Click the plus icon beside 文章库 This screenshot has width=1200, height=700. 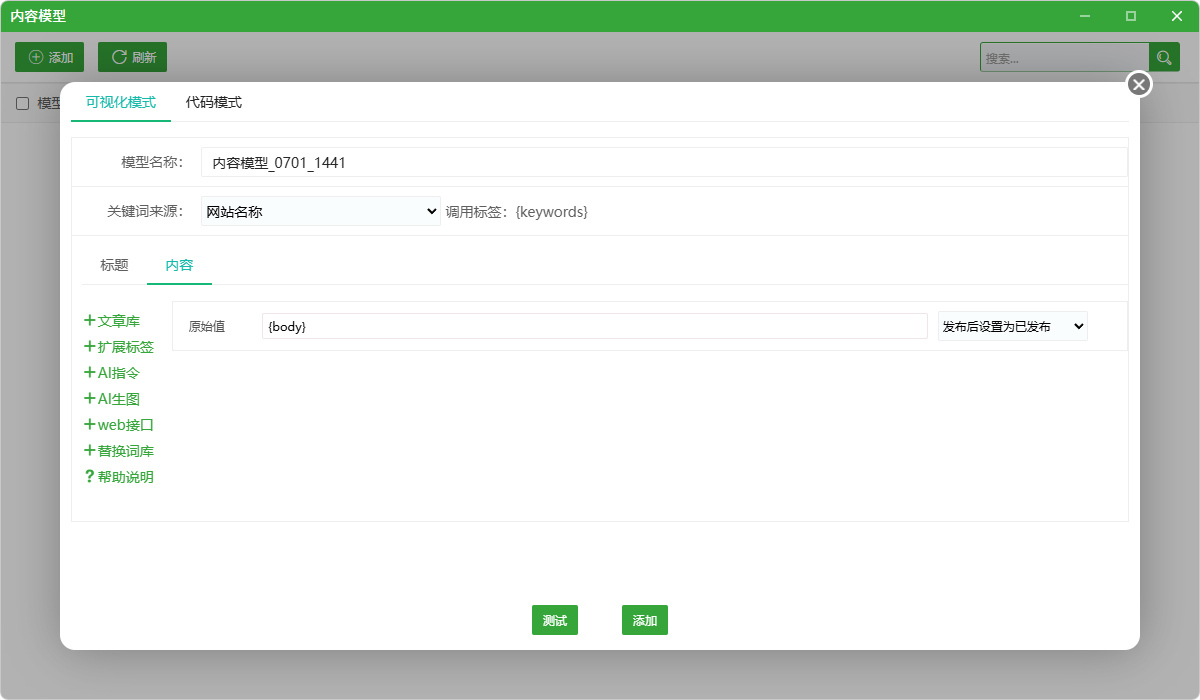(90, 320)
